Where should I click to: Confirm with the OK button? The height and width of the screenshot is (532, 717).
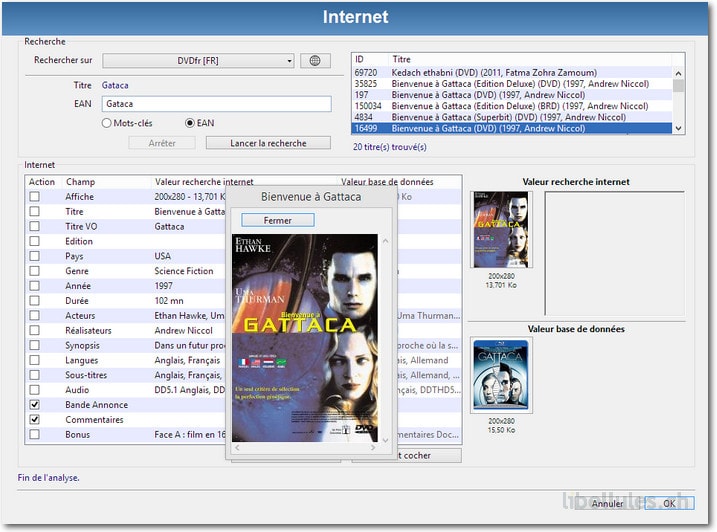coord(669,503)
